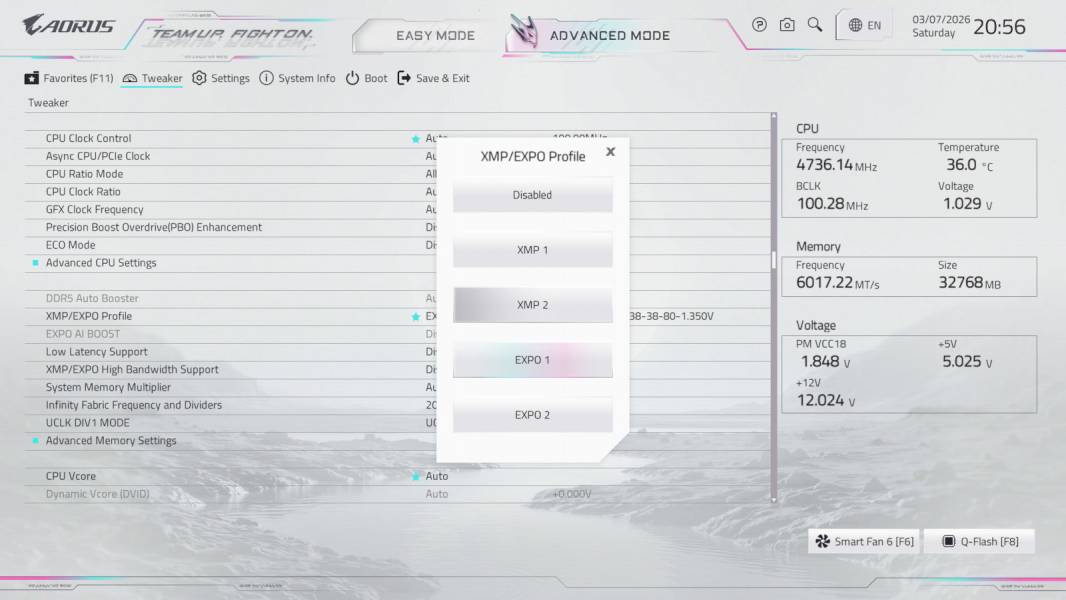1066x600 pixels.
Task: Click the circled P icon in header
Action: 759,25
